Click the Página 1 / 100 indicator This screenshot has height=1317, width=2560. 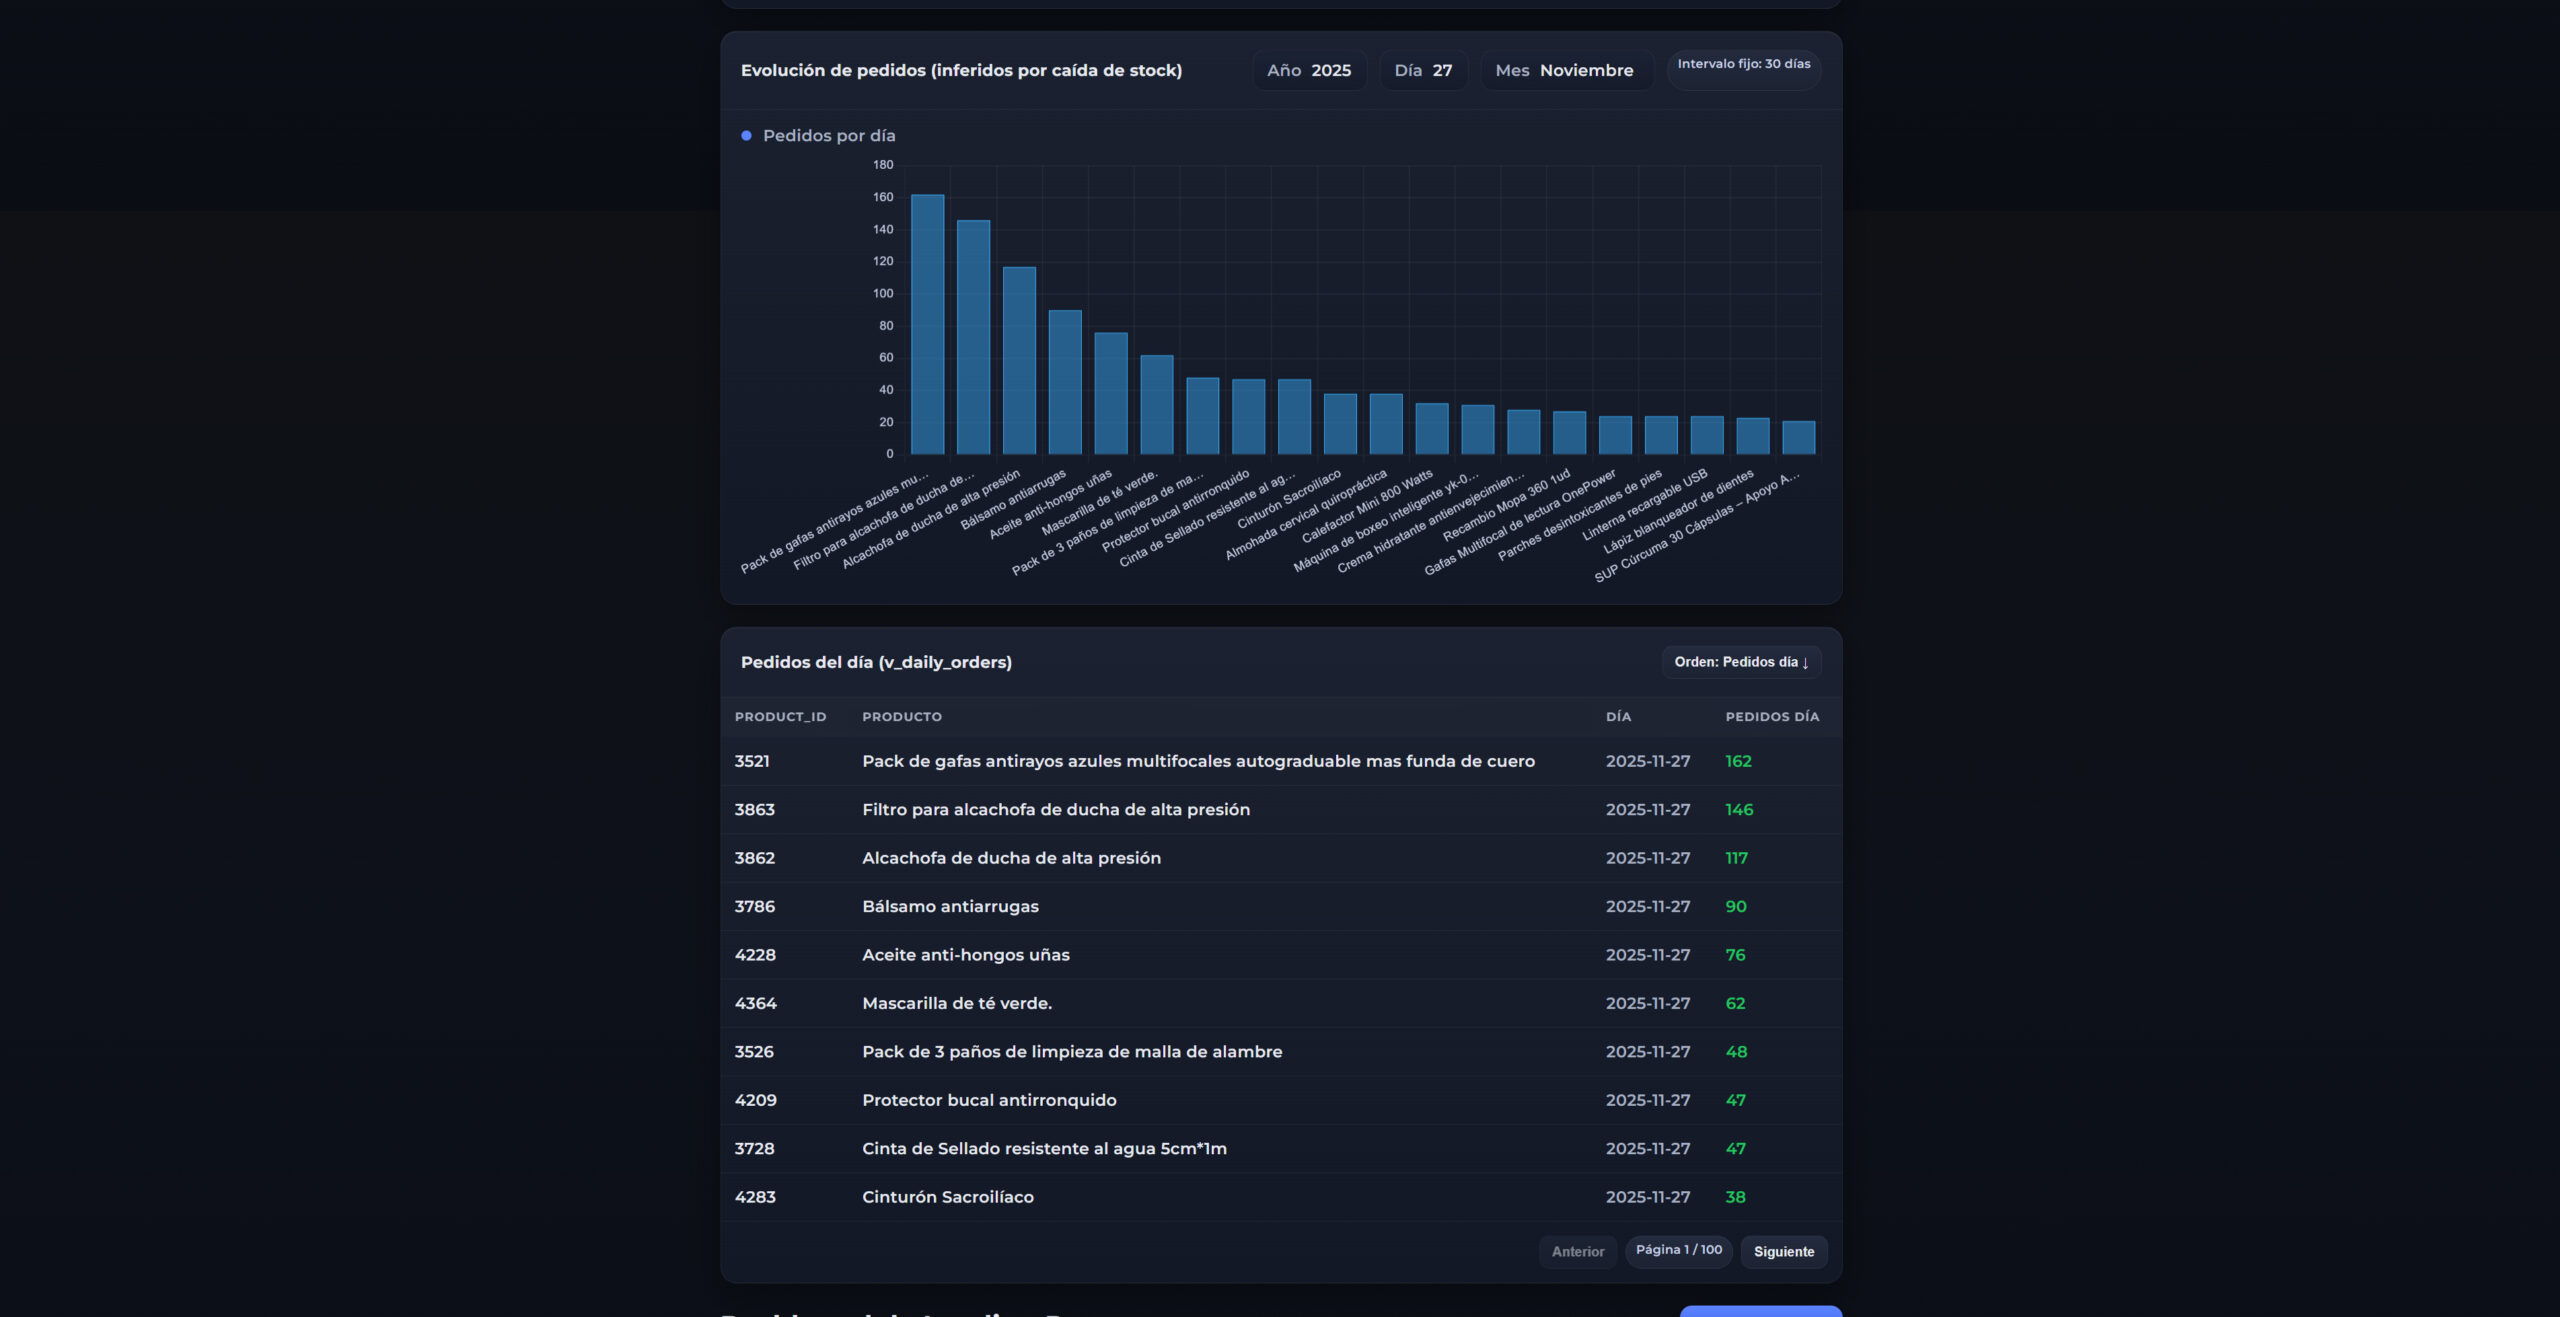pos(1678,1250)
